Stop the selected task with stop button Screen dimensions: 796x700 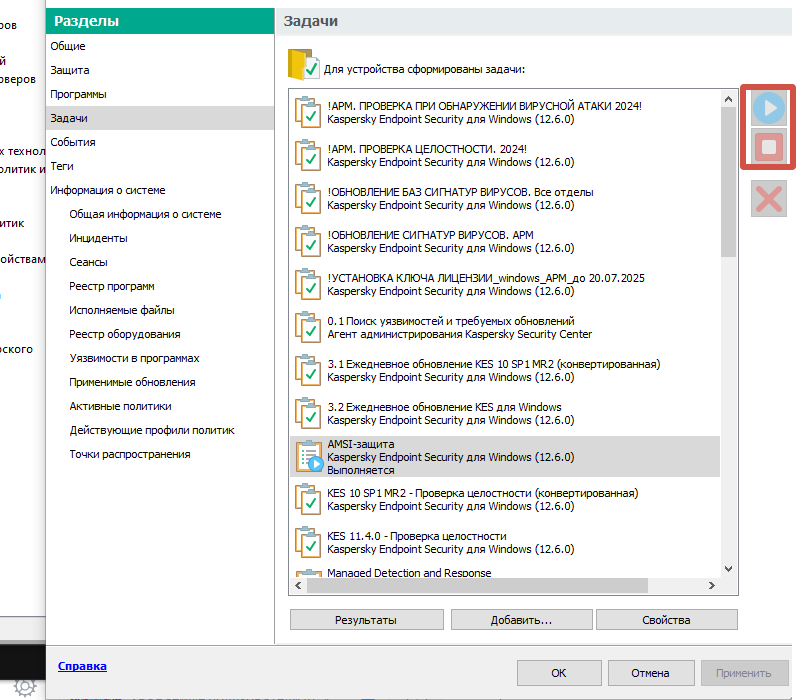click(769, 147)
